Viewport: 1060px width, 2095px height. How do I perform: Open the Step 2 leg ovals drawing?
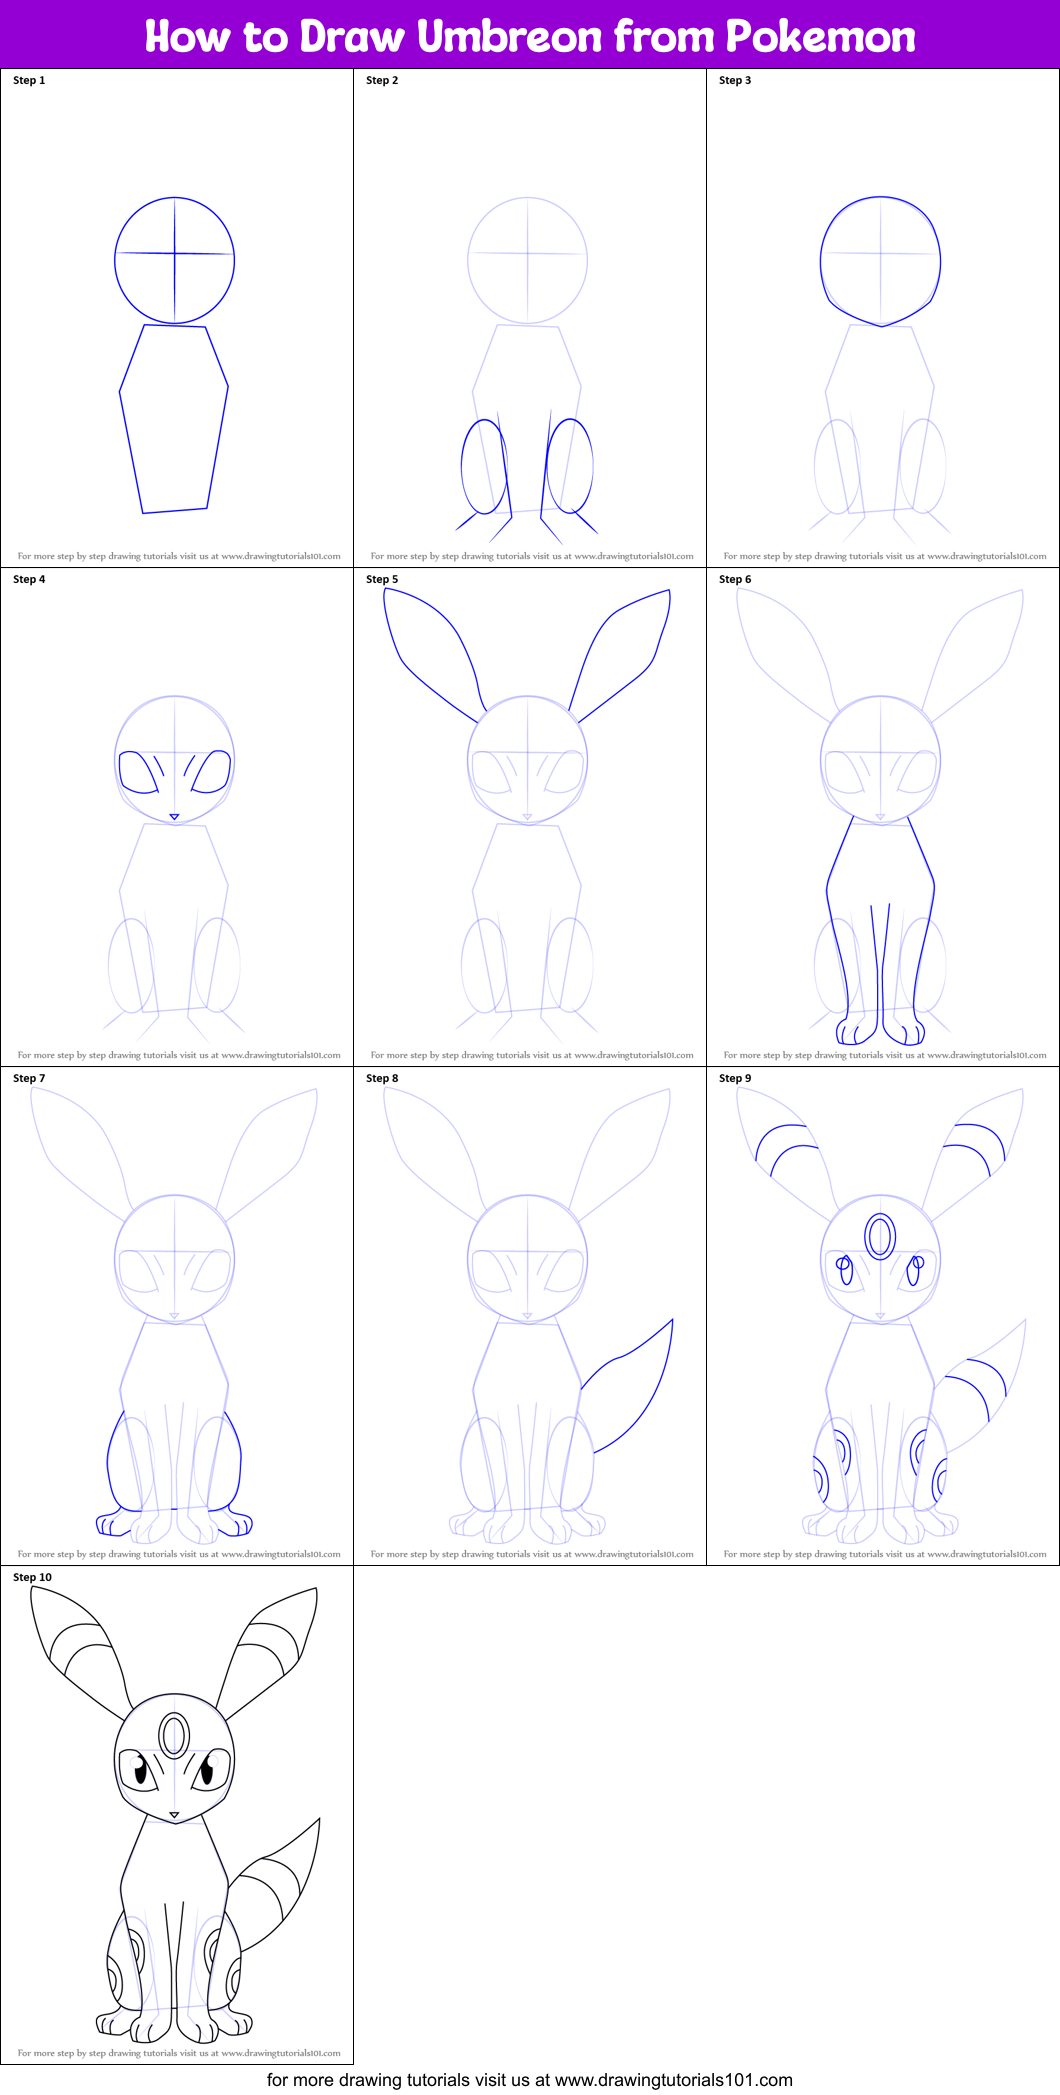click(530, 318)
